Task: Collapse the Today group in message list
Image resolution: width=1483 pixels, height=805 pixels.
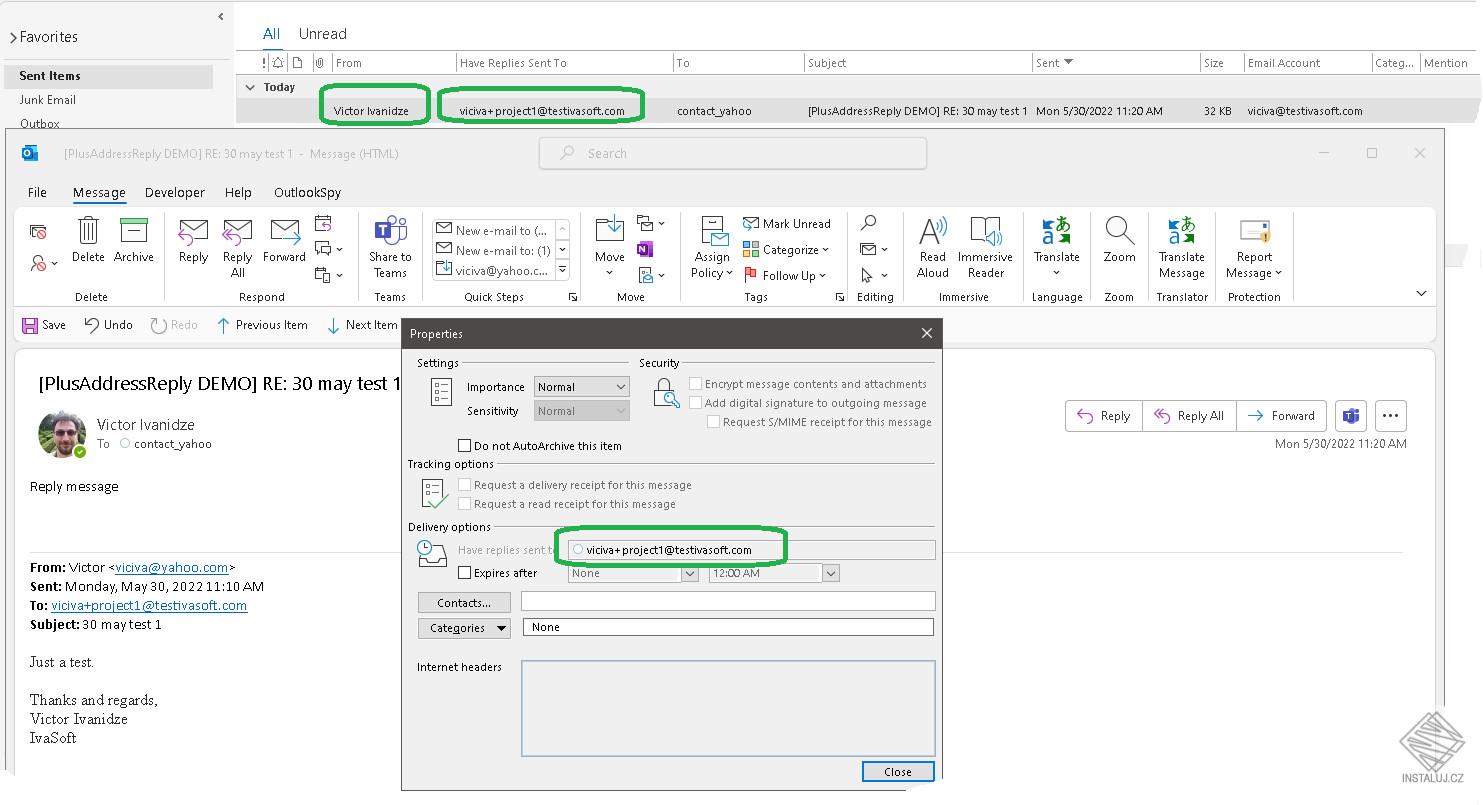Action: tap(250, 88)
